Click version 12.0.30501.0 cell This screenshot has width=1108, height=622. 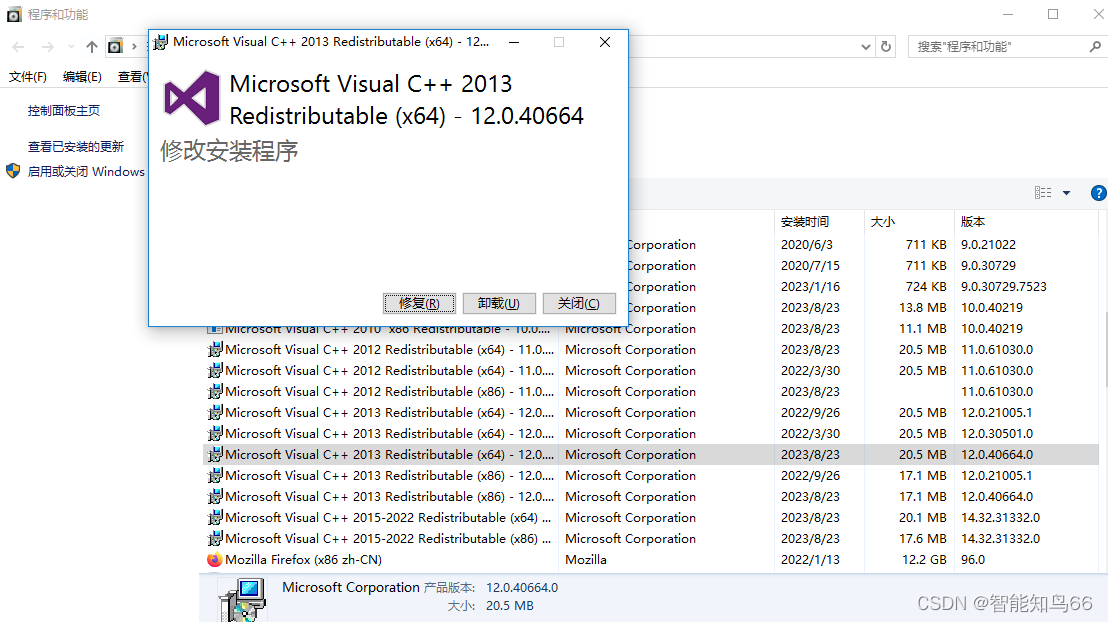tap(997, 433)
